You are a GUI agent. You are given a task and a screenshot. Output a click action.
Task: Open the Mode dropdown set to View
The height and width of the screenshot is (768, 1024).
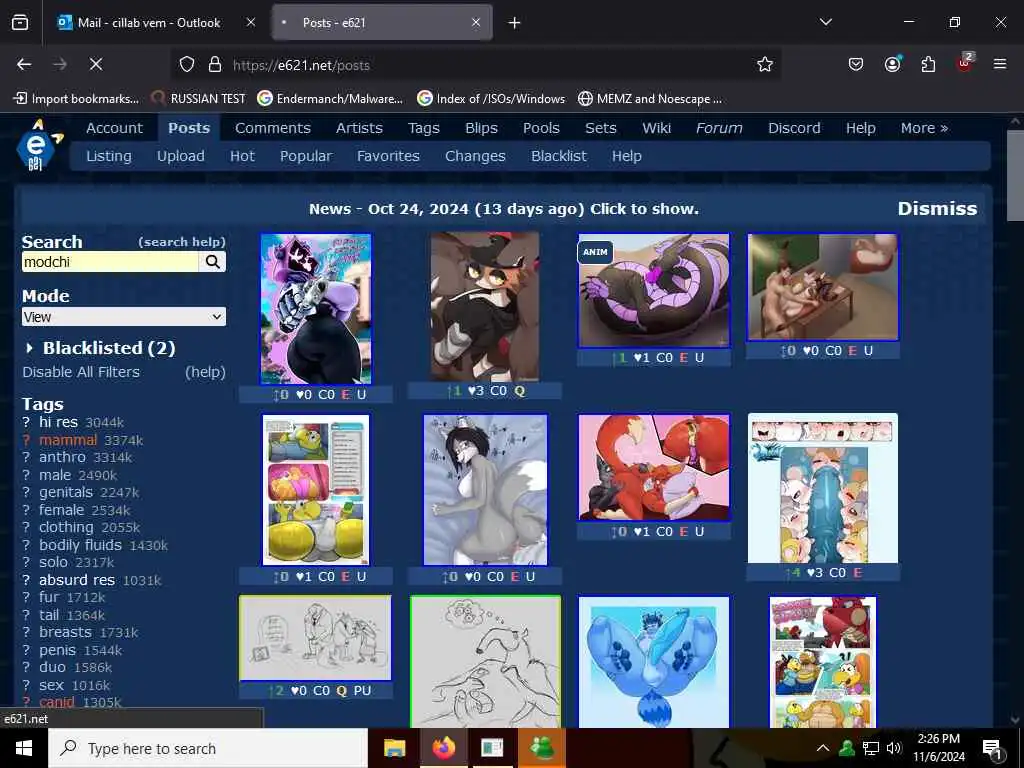click(124, 317)
